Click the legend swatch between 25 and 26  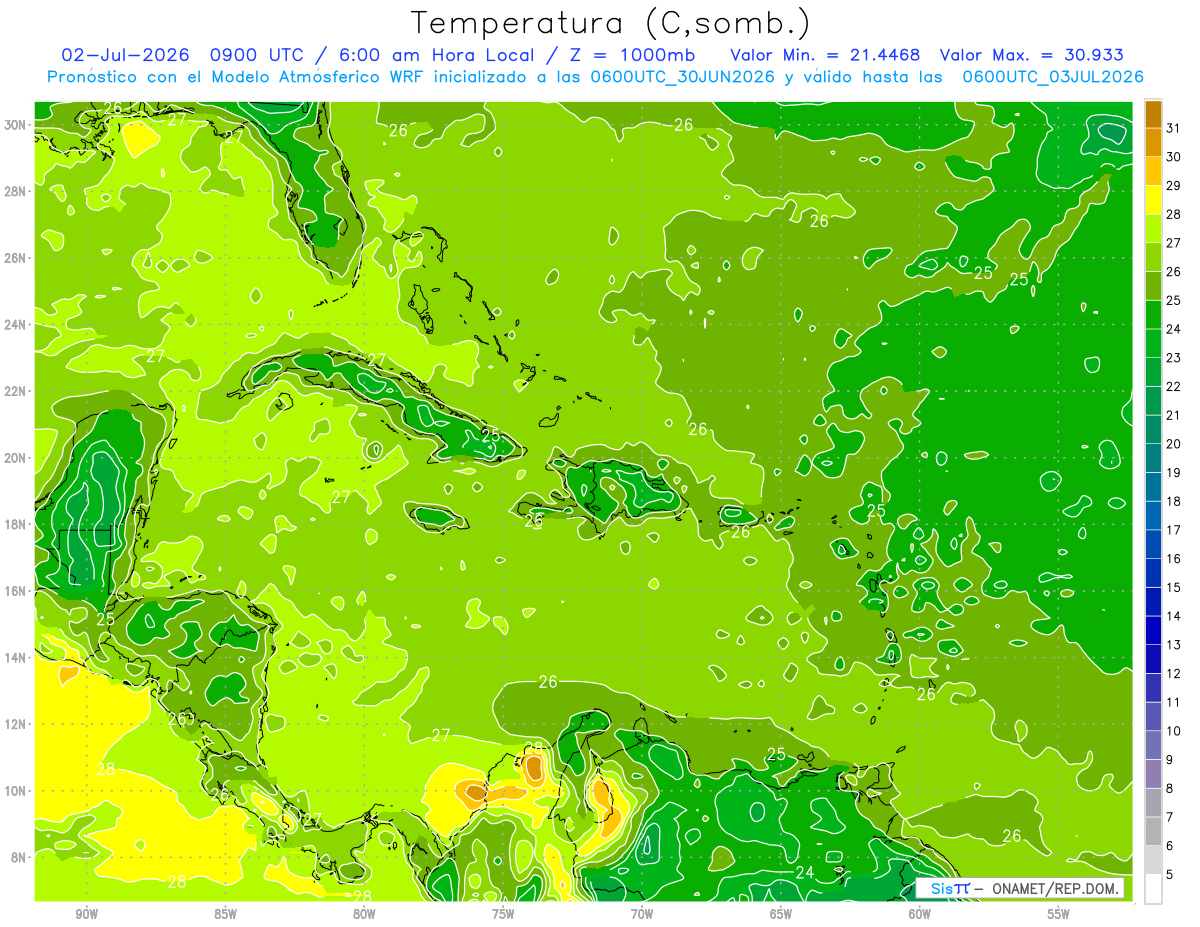pos(1153,285)
